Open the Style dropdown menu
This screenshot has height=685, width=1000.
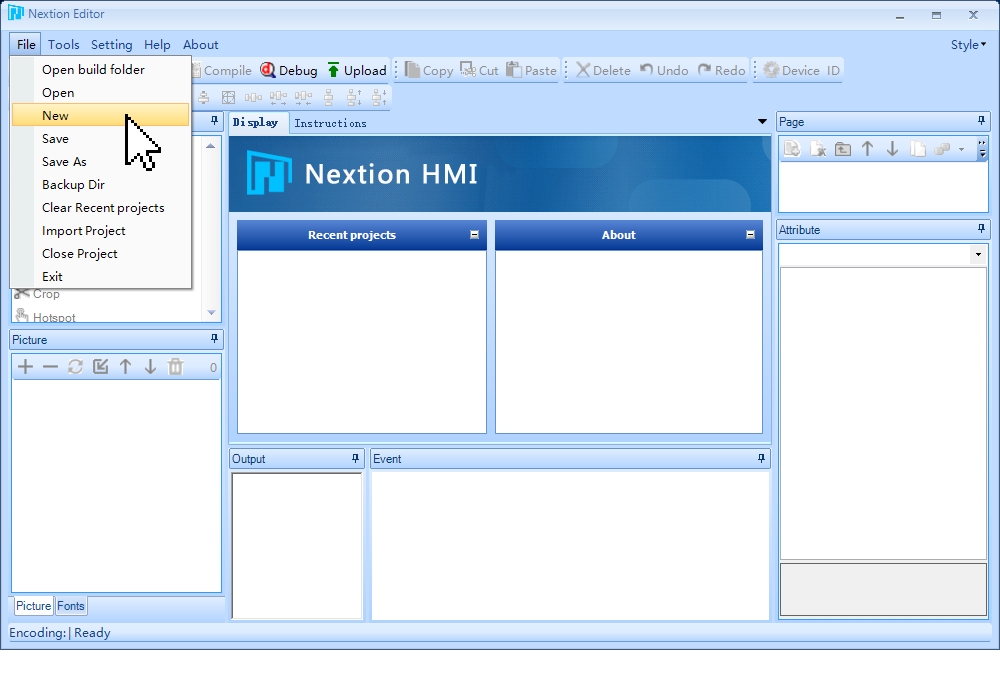tap(968, 45)
